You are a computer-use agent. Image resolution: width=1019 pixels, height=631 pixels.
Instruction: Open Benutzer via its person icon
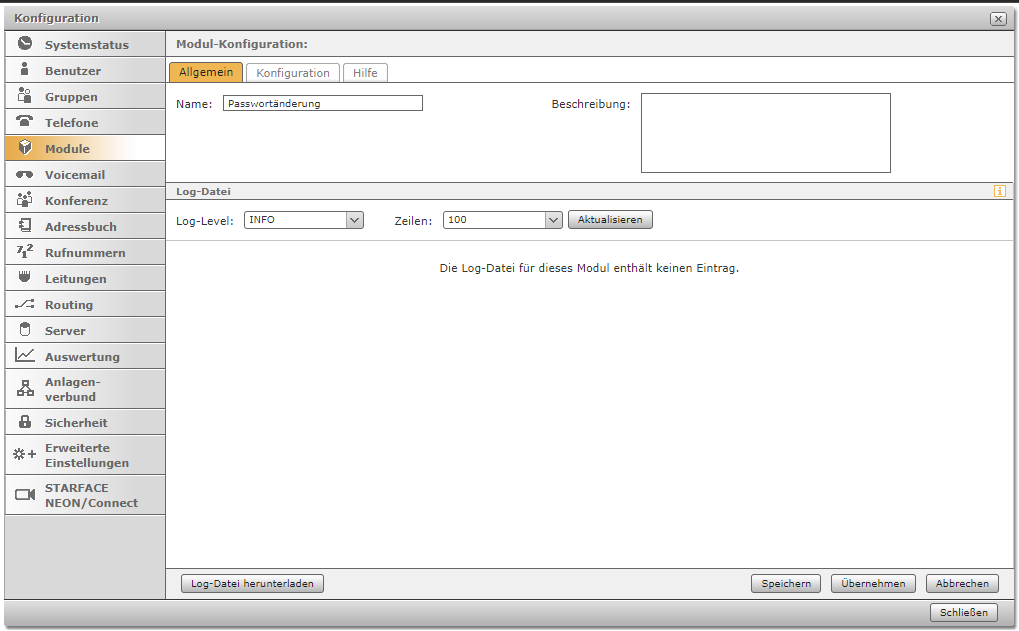point(25,70)
